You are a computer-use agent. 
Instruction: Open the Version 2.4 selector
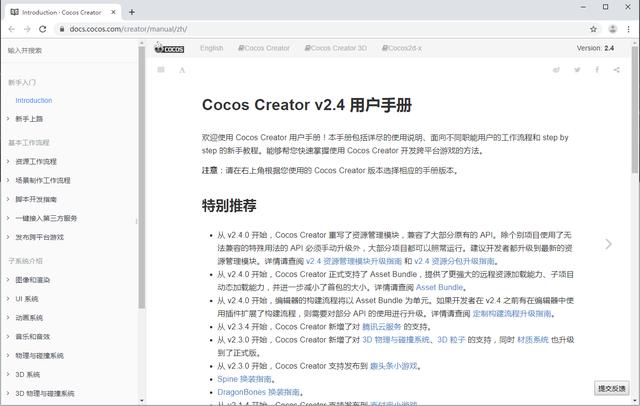[x=595, y=48]
